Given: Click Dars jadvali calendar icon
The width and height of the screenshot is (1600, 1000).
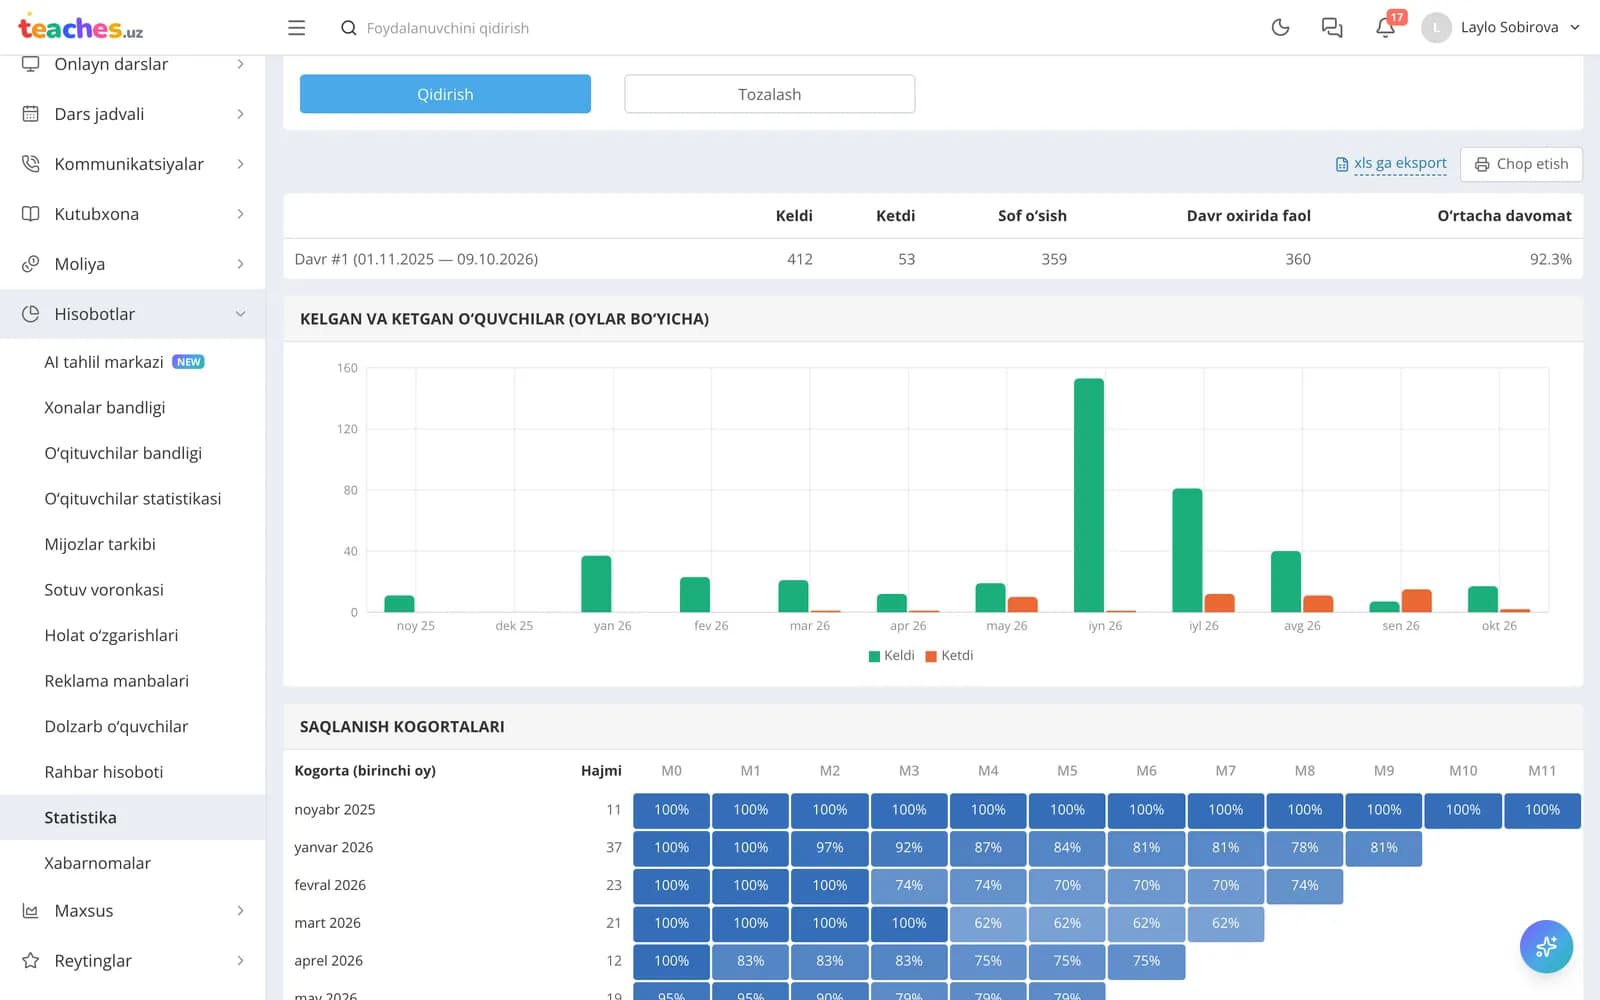Looking at the screenshot, I should [31, 114].
